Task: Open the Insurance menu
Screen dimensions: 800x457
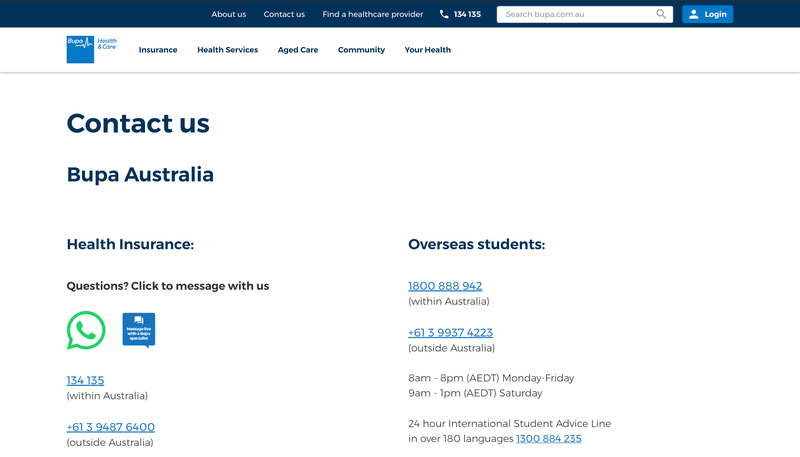Action: [x=158, y=50]
